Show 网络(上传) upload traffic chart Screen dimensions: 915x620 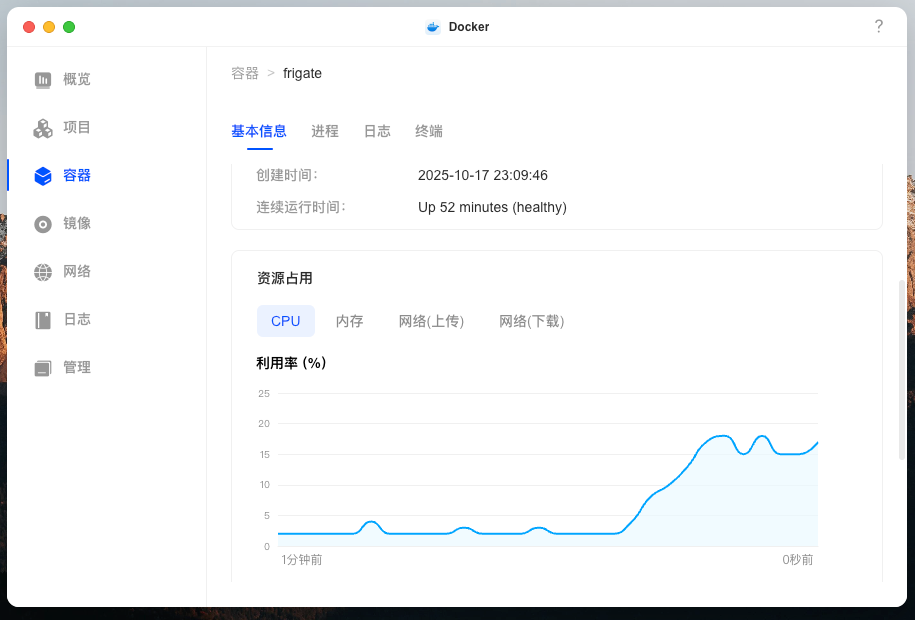click(431, 320)
